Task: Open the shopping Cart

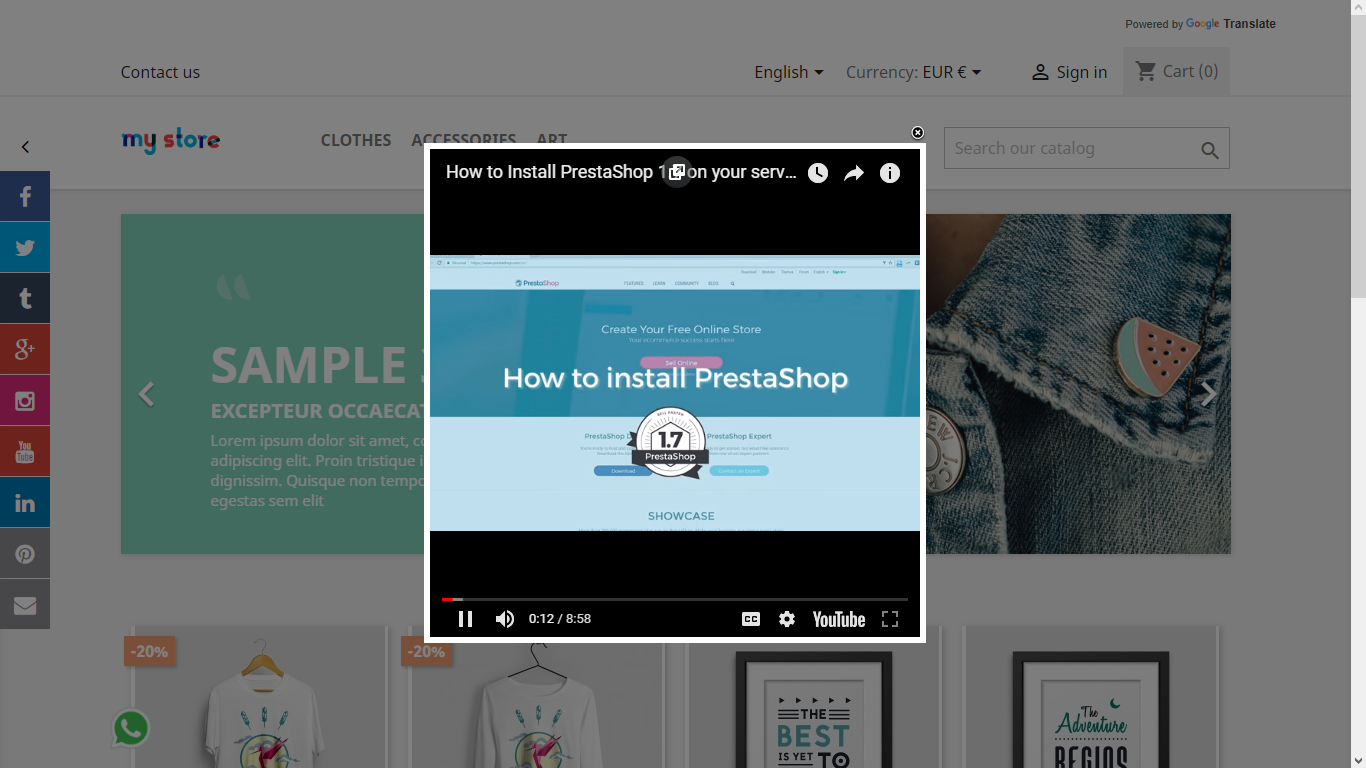Action: pos(1176,71)
